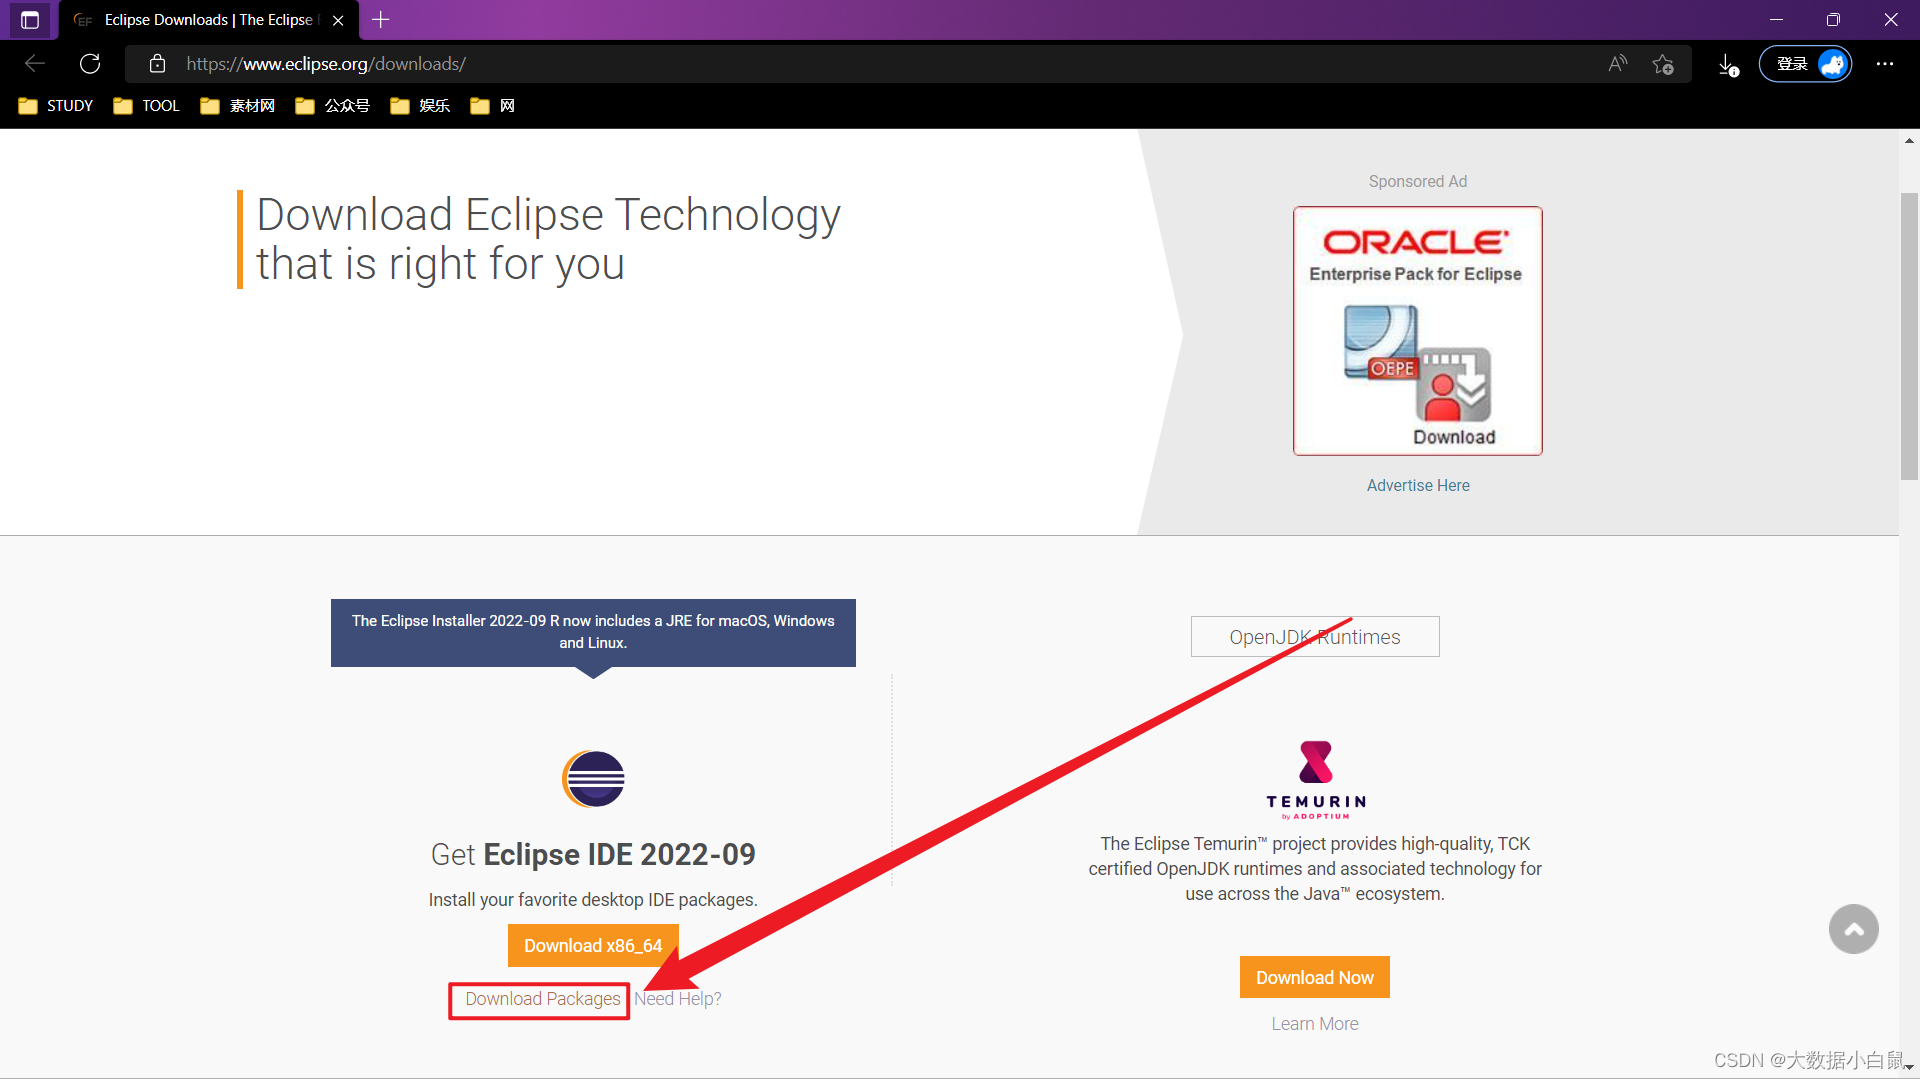Viewport: 1920px width, 1079px height.
Task: Open the 娱乐 bookmarks folder
Action: 421,106
